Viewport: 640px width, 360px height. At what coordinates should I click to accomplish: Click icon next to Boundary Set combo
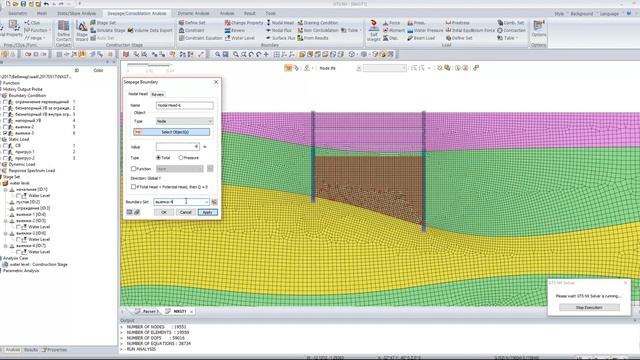pos(214,202)
